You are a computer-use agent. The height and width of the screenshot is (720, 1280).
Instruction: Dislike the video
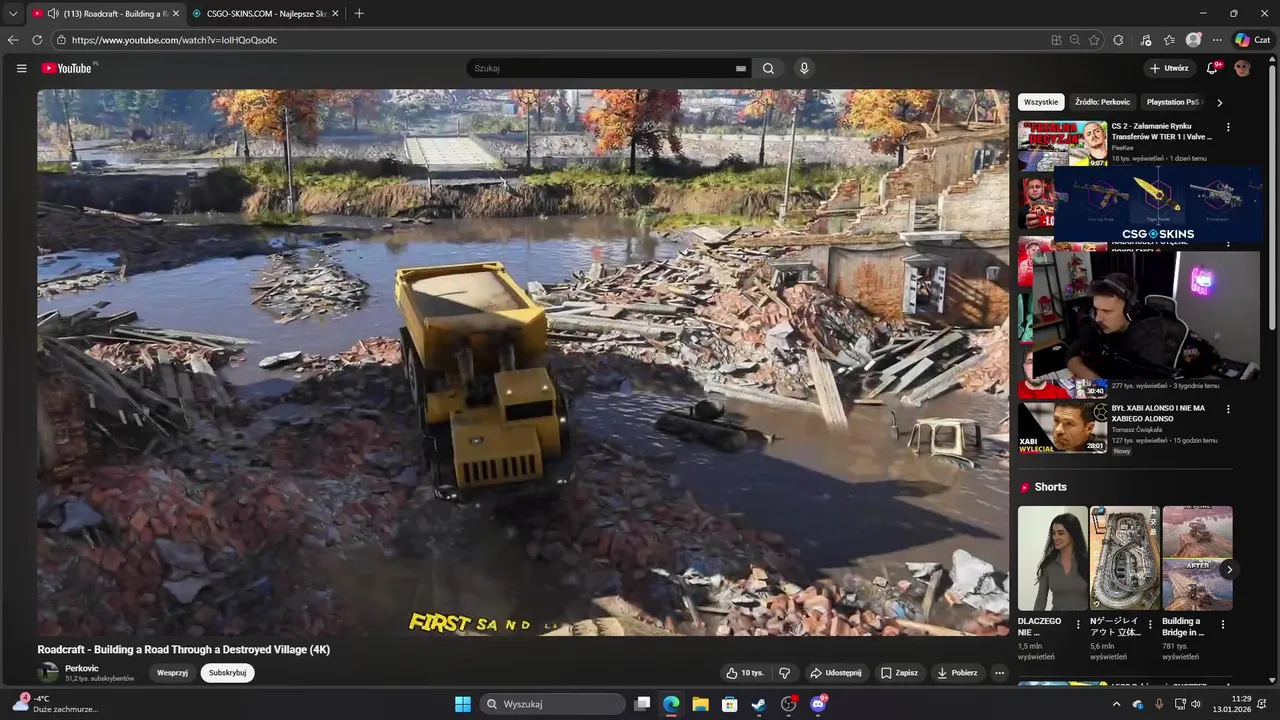pyautogui.click(x=785, y=673)
